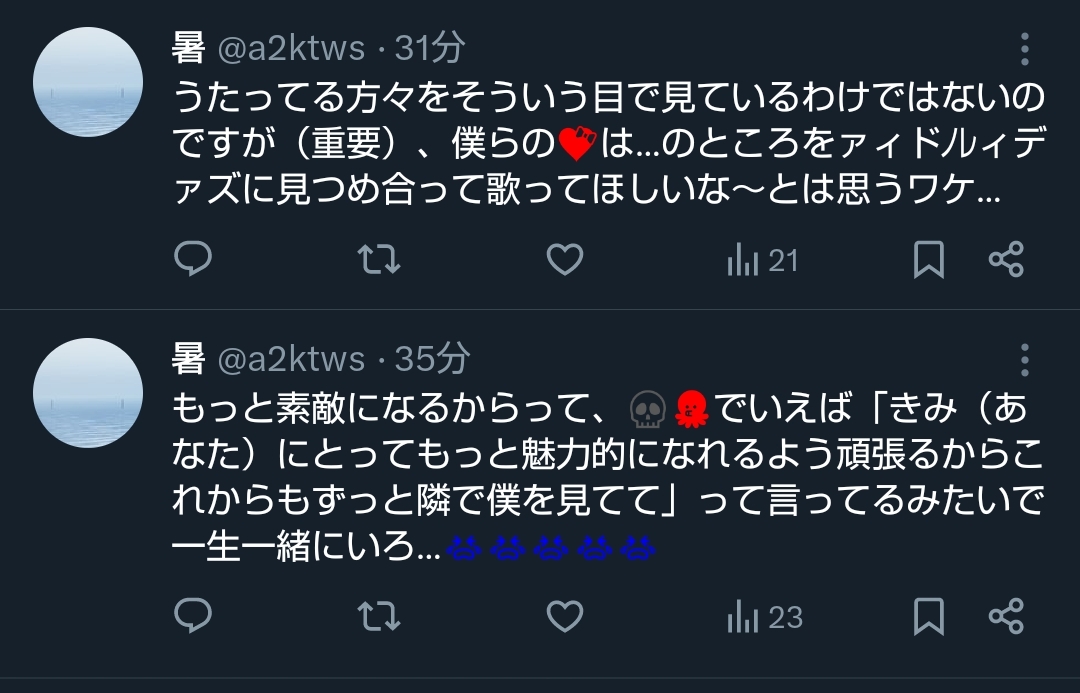This screenshot has width=1080, height=693.
Task: View analytics showing 23 views
Action: [x=765, y=617]
